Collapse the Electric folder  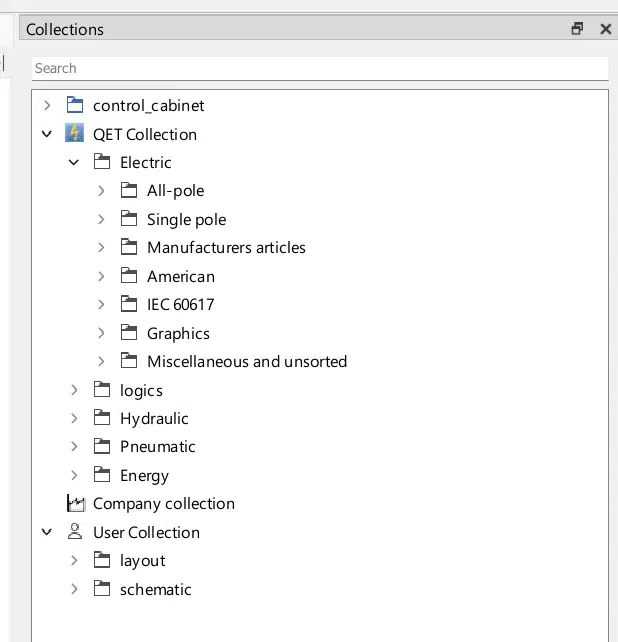pos(74,163)
